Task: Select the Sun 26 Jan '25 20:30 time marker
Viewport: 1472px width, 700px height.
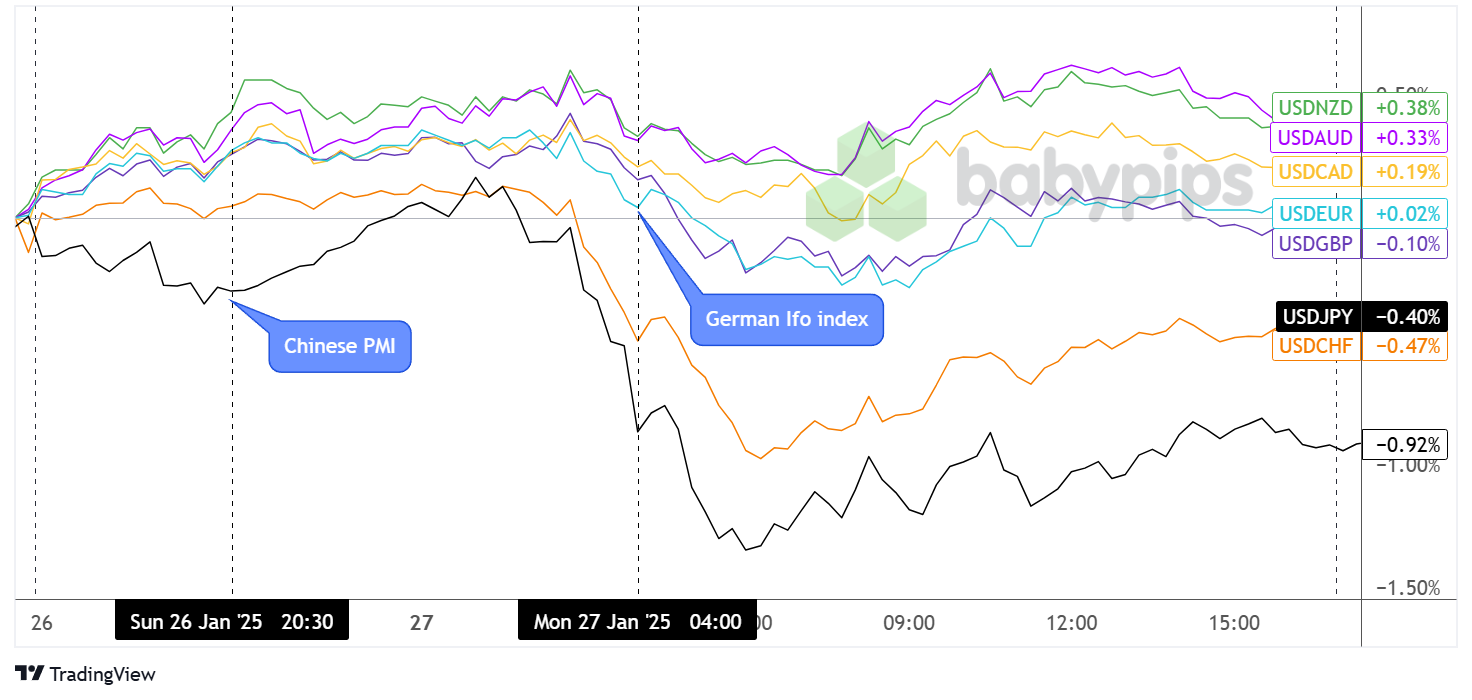Action: click(x=232, y=622)
